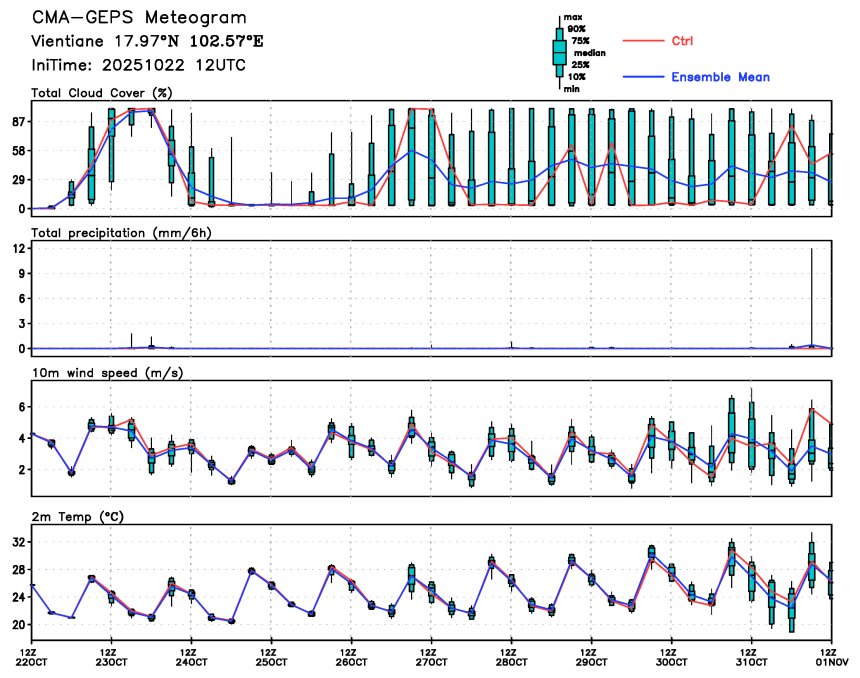860x678 pixels.
Task: Click the legend '90%' label
Action: [576, 29]
